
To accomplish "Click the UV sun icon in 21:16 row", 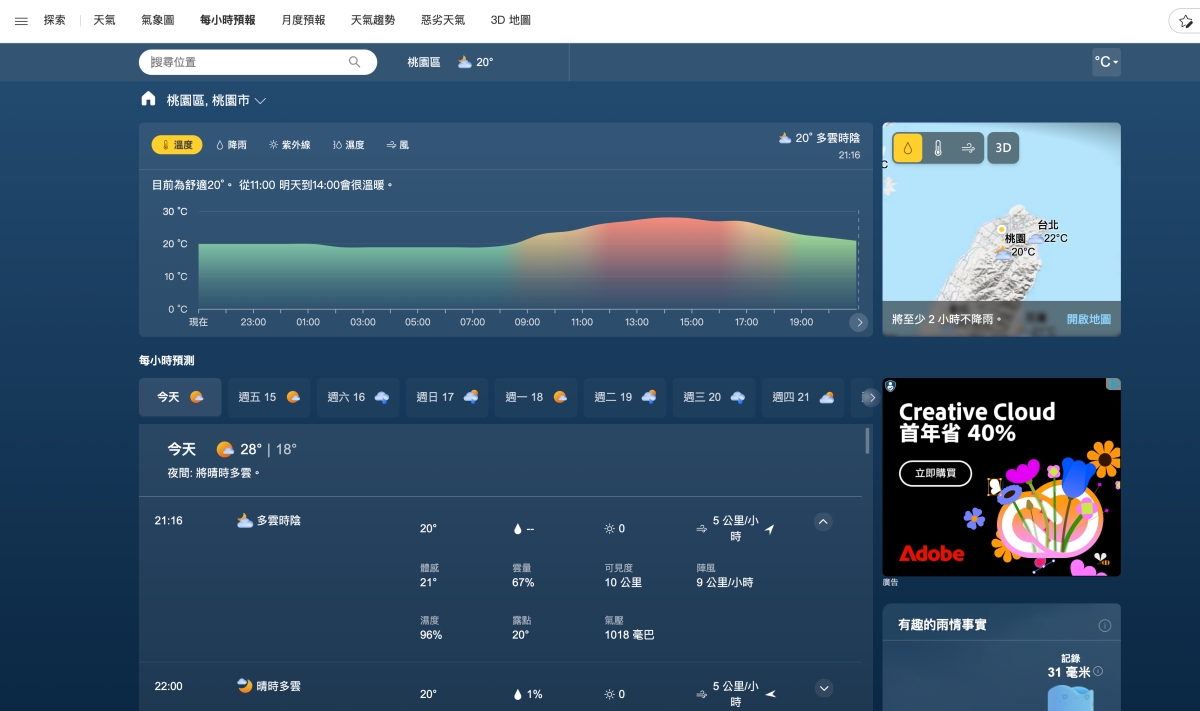I will point(610,528).
